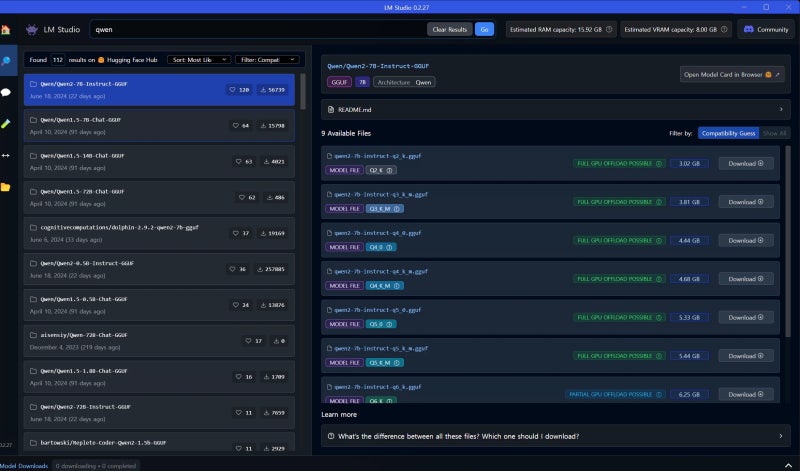Click heart likes icon on Qwen2-7B-Instruct-GGUF result
The height and width of the screenshot is (471, 800).
point(232,90)
